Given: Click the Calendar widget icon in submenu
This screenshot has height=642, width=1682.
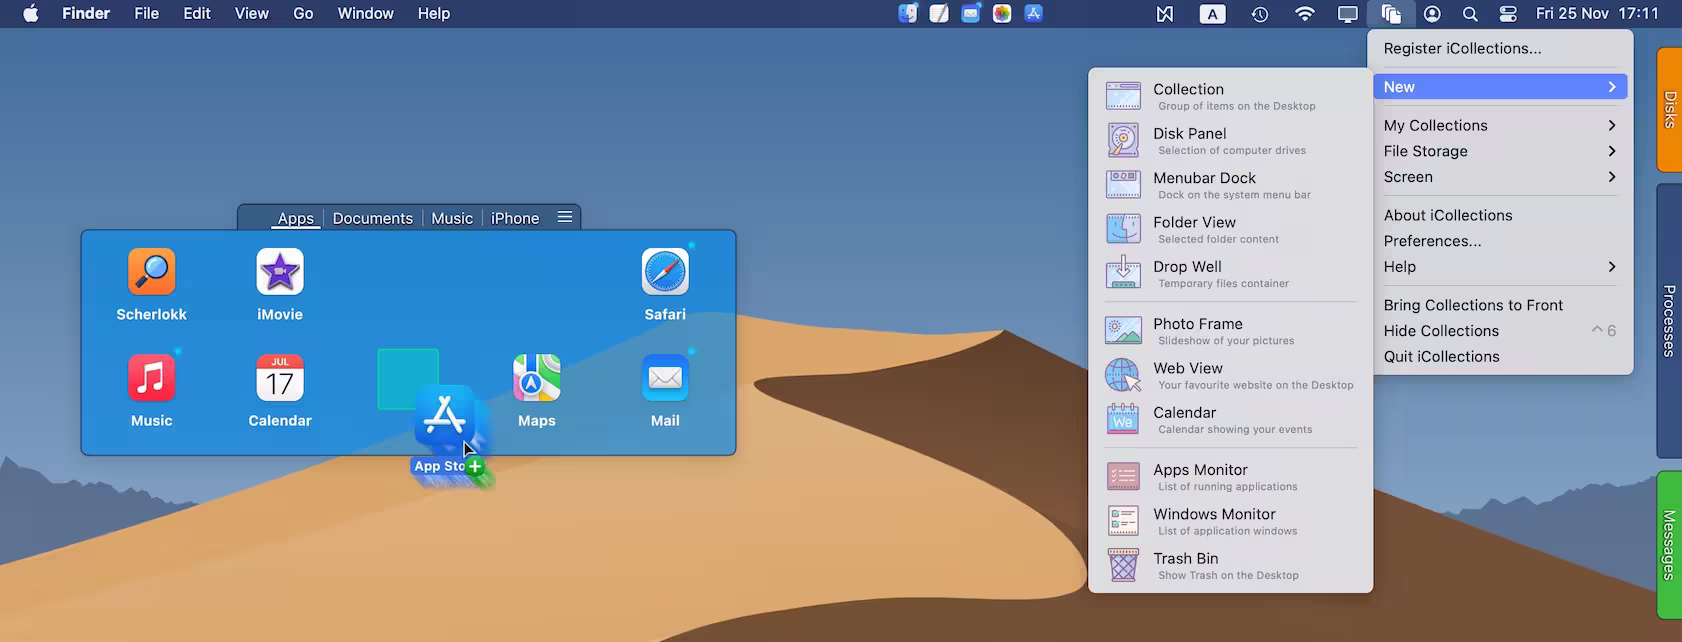Looking at the screenshot, I should (x=1123, y=419).
